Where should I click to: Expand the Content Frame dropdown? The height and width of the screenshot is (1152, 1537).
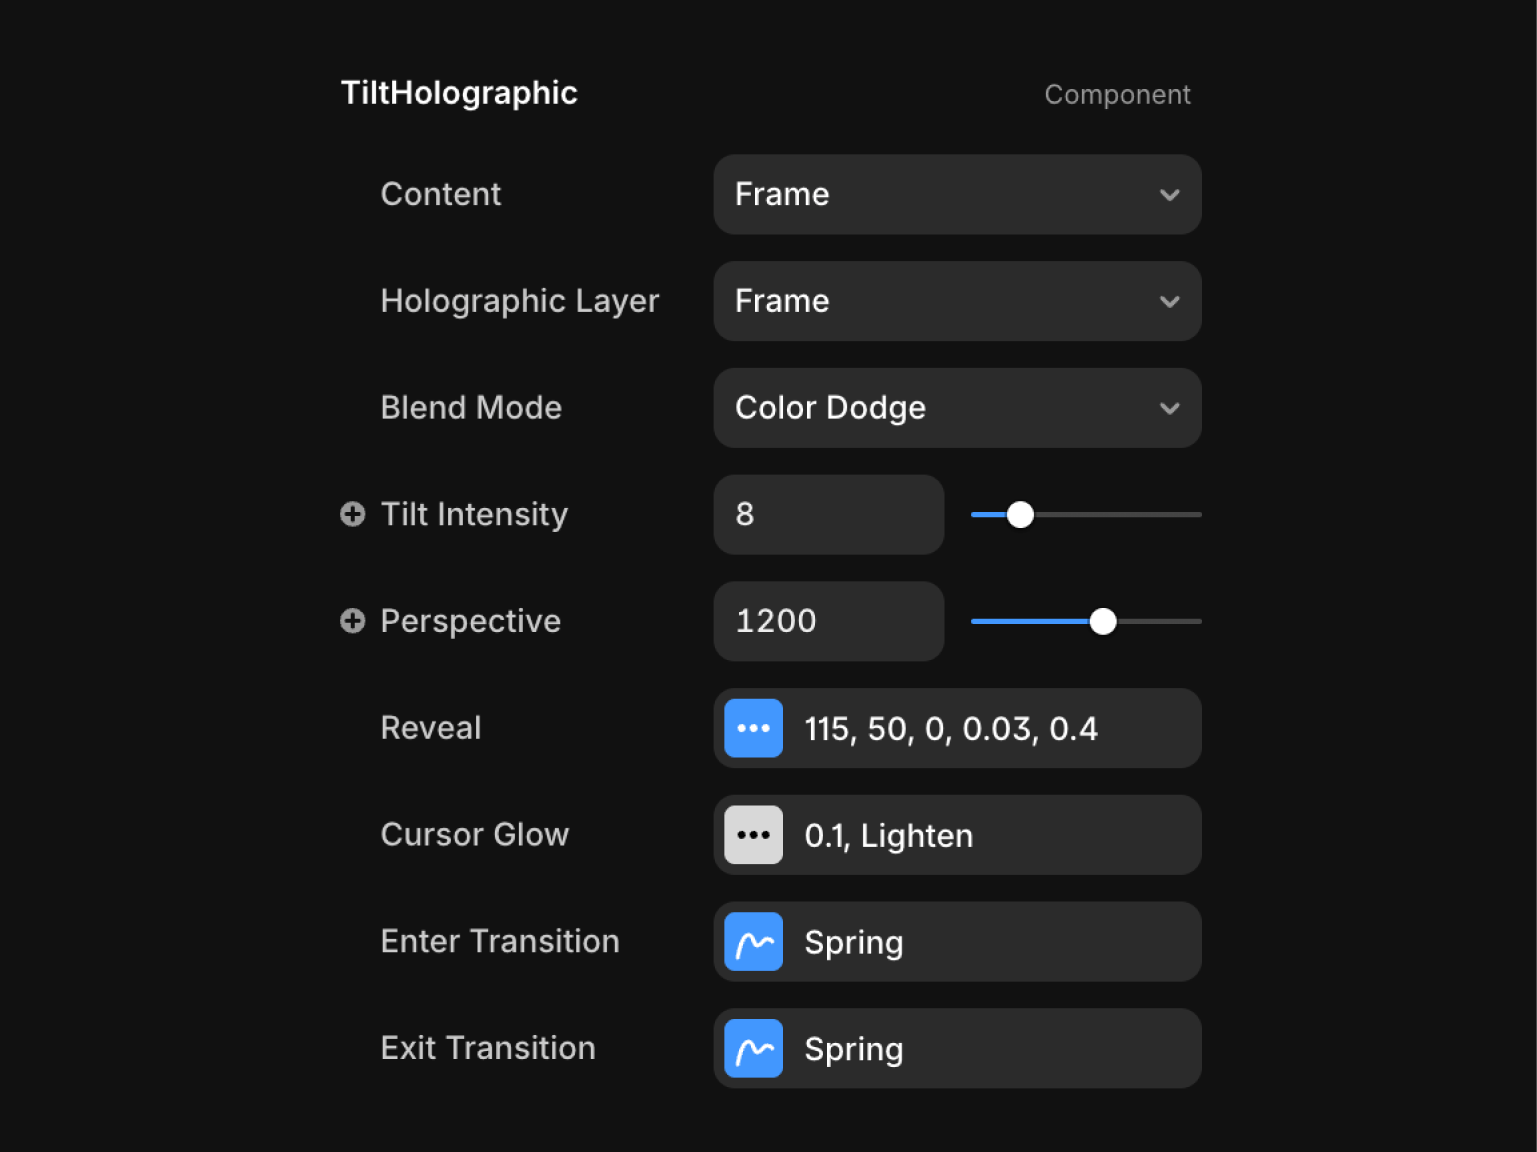(x=956, y=194)
